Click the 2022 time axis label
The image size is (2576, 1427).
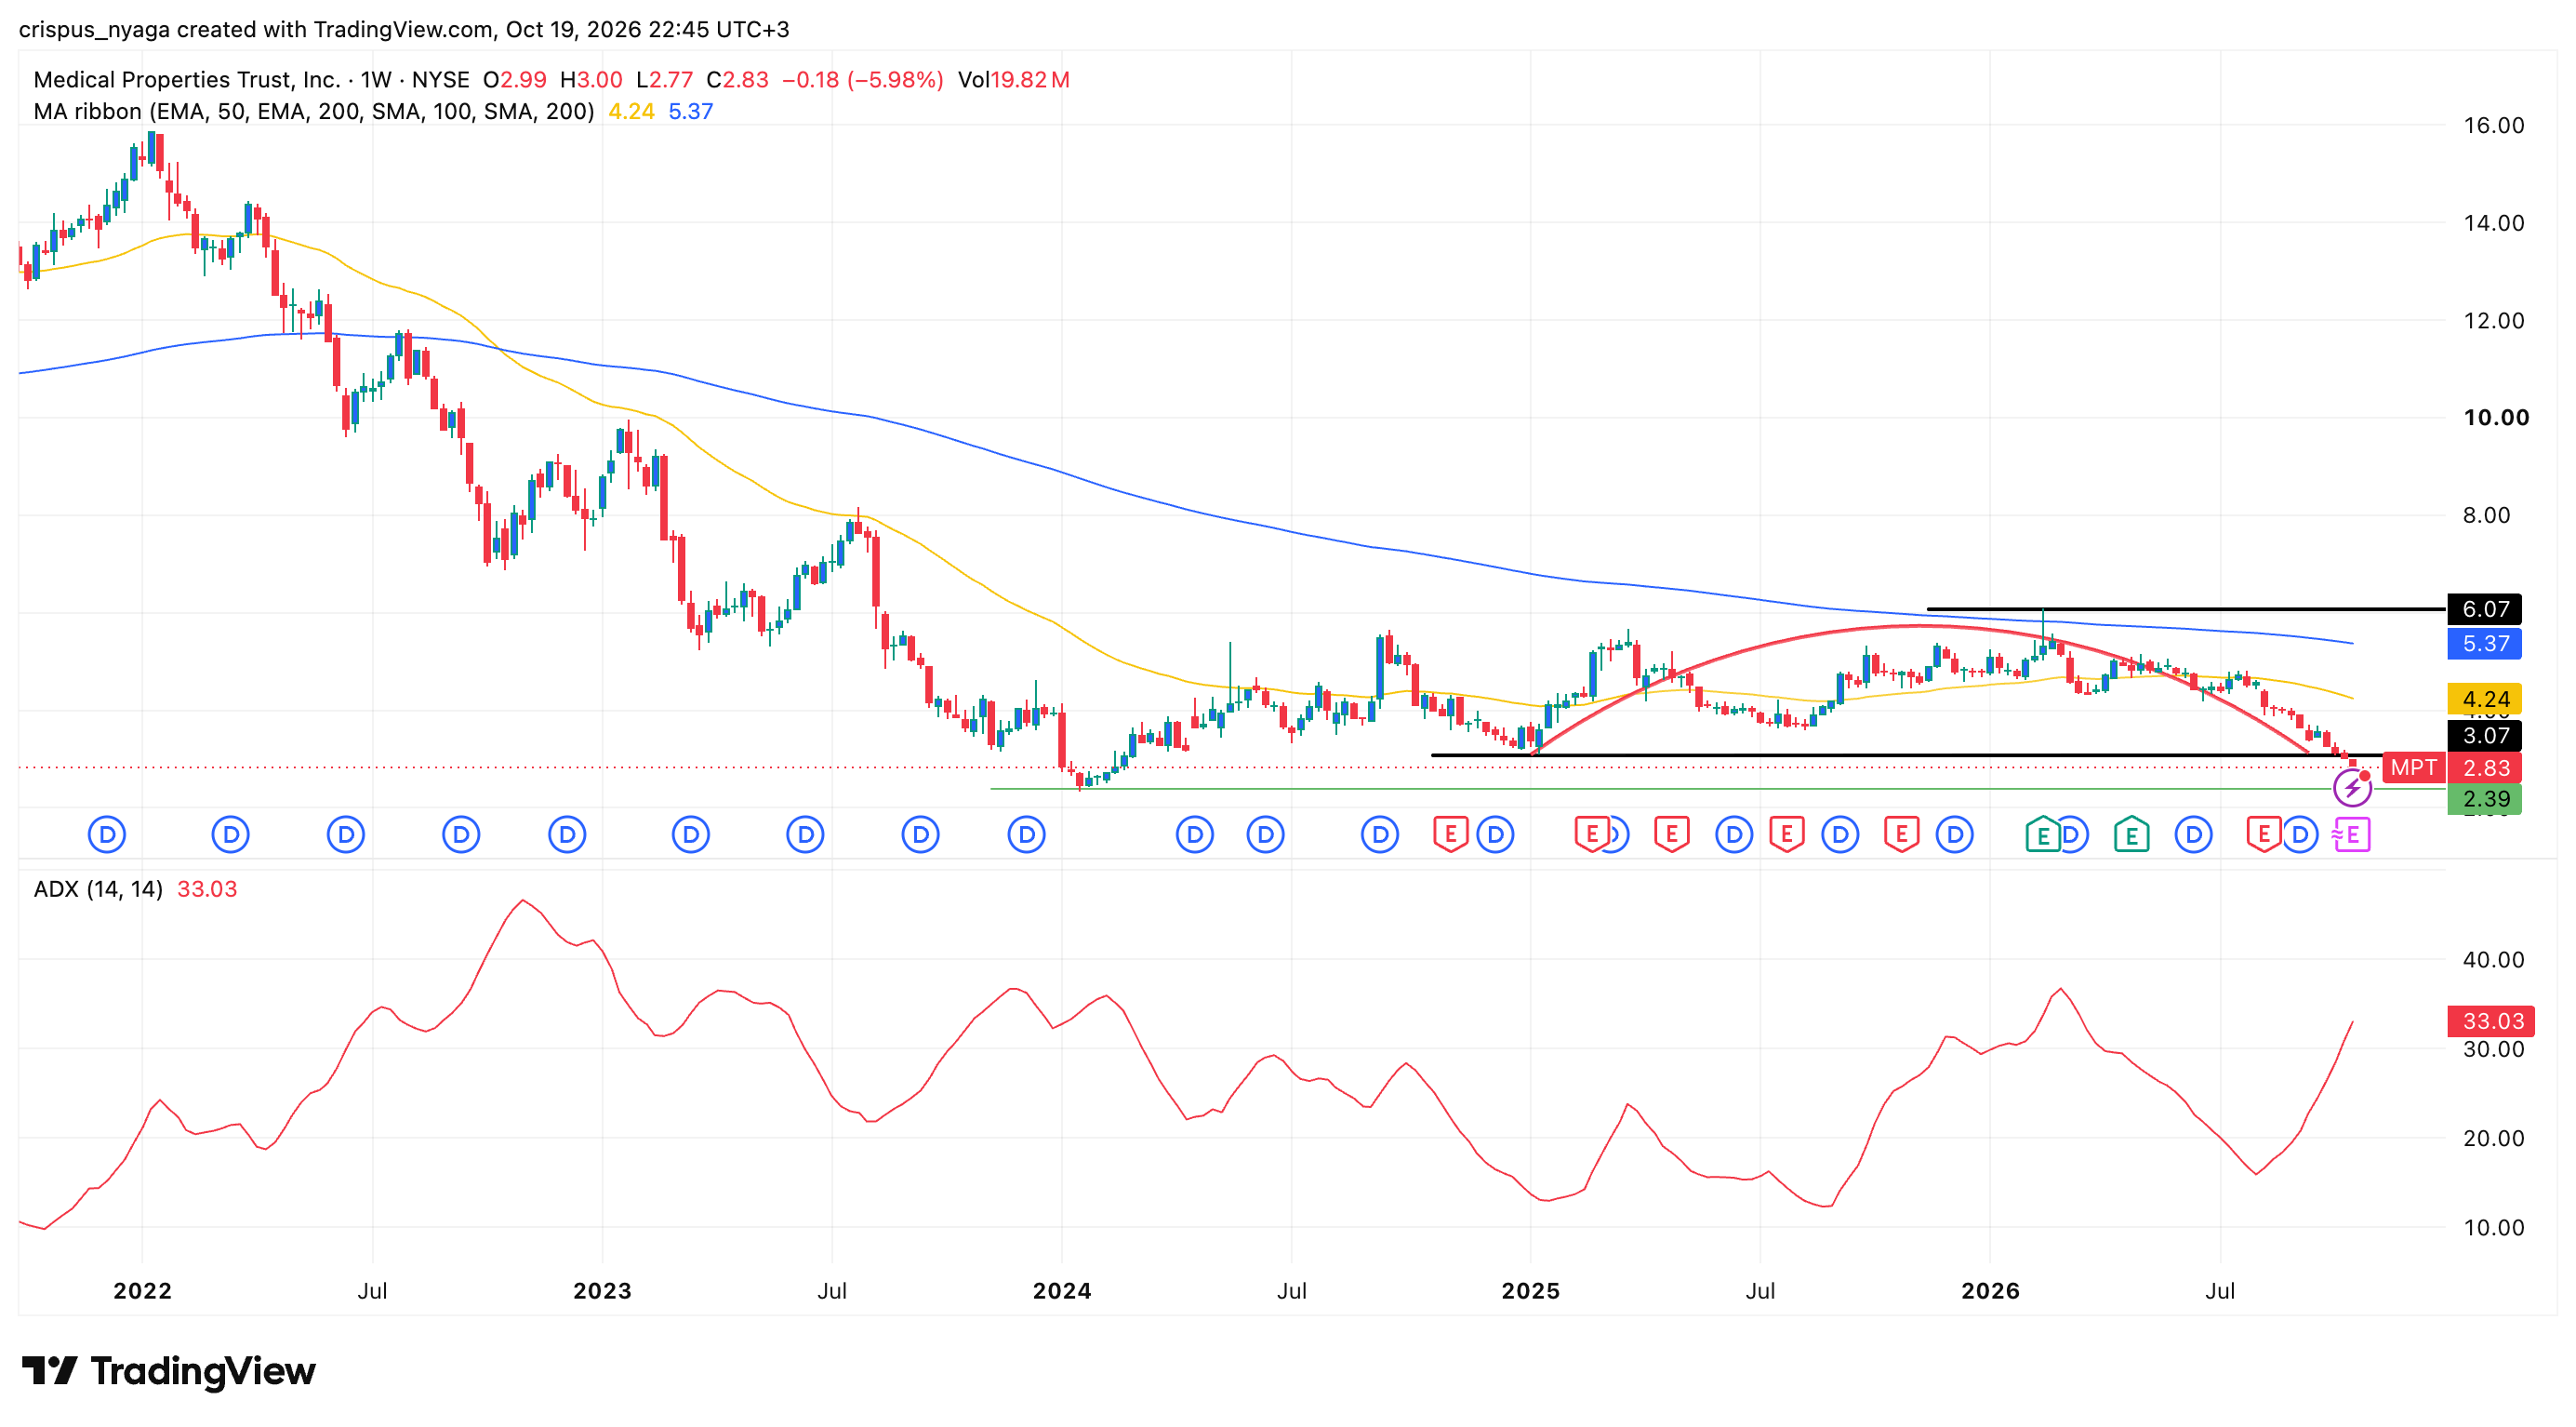point(142,1290)
